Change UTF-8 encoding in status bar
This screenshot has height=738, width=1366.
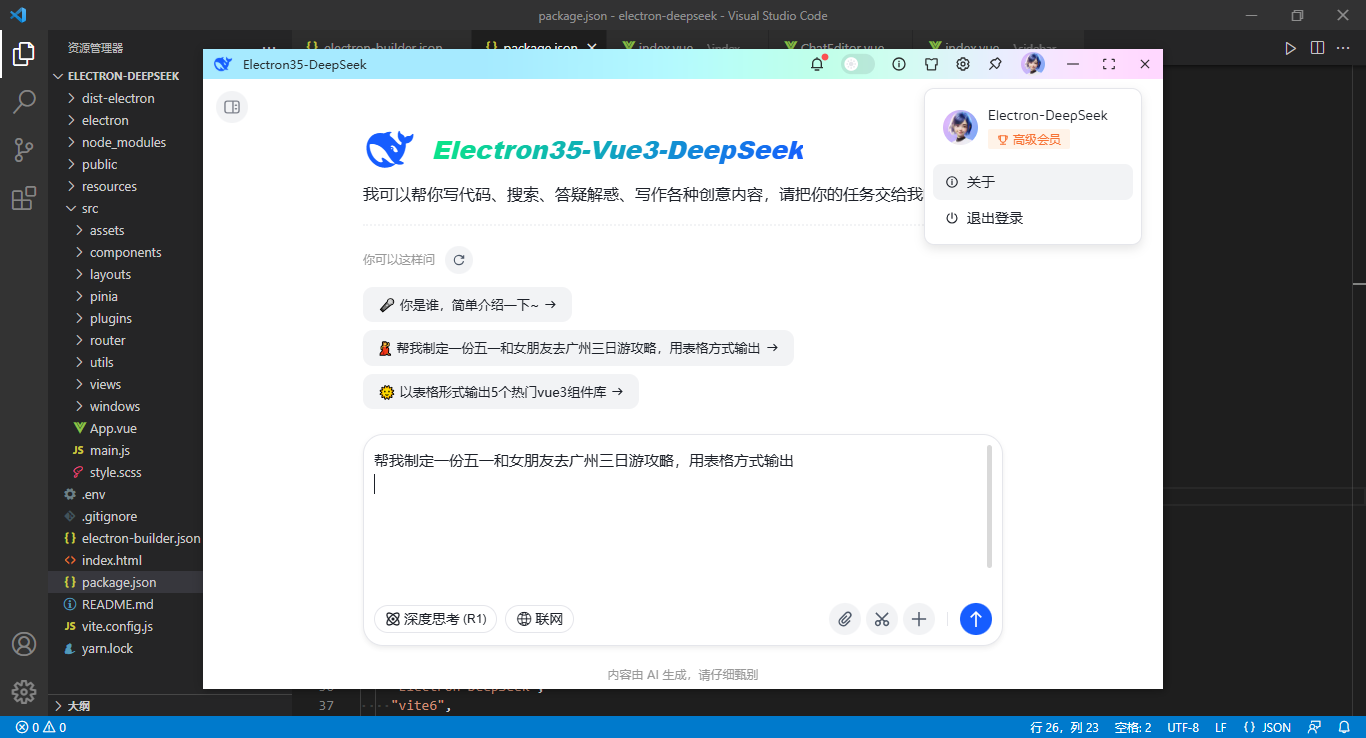[x=1183, y=727]
